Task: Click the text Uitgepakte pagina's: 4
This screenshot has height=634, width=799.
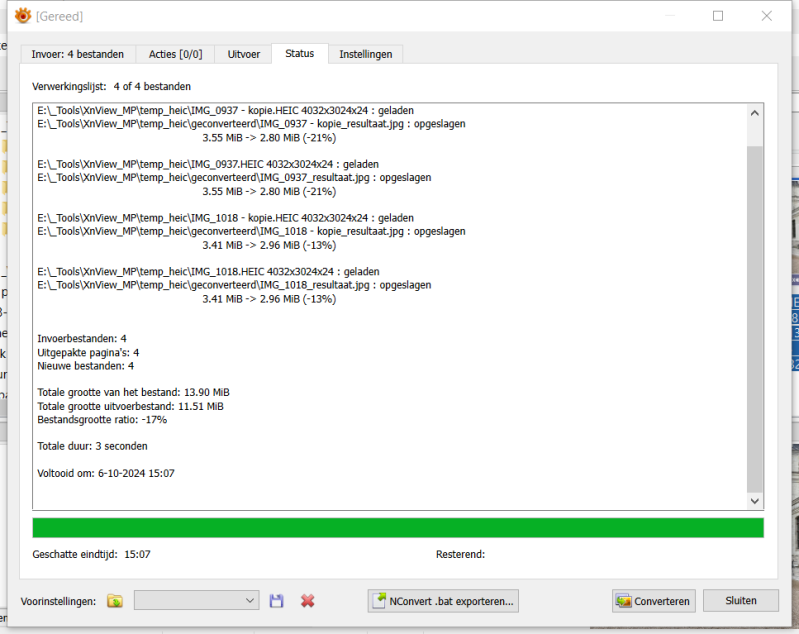Action: (88, 353)
